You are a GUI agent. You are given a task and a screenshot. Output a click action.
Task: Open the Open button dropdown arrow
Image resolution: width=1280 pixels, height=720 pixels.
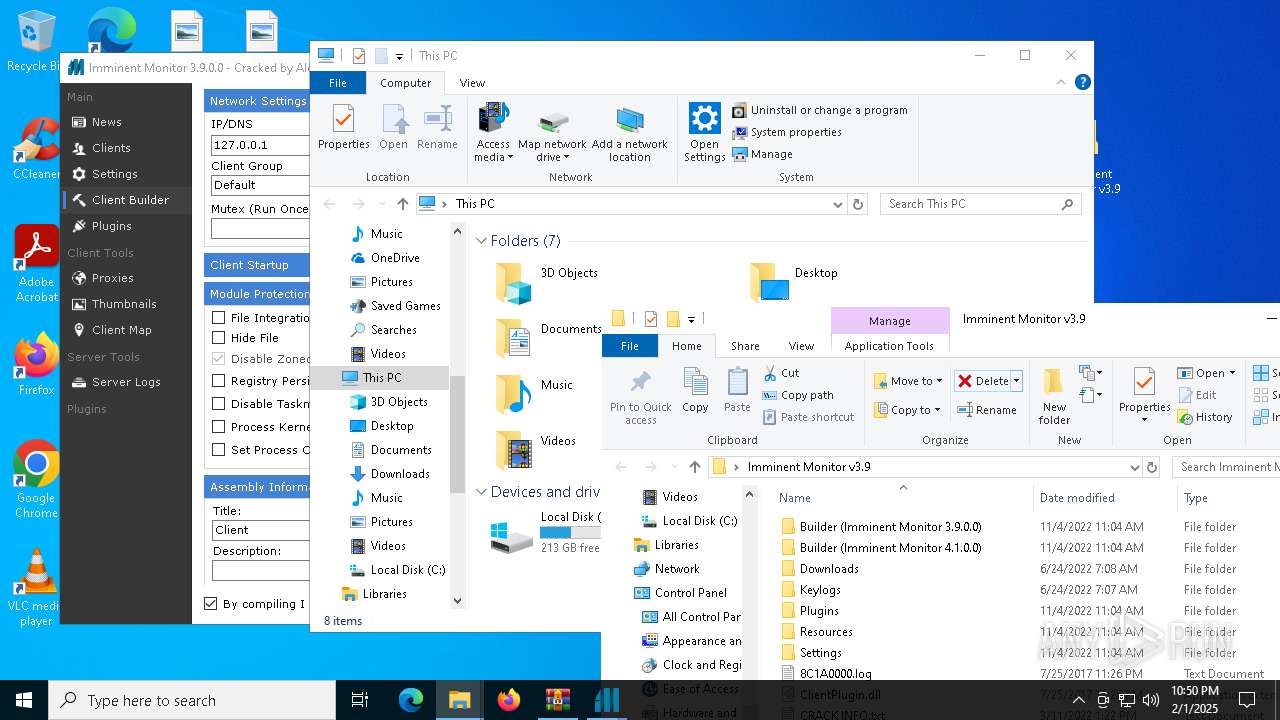(x=1232, y=373)
